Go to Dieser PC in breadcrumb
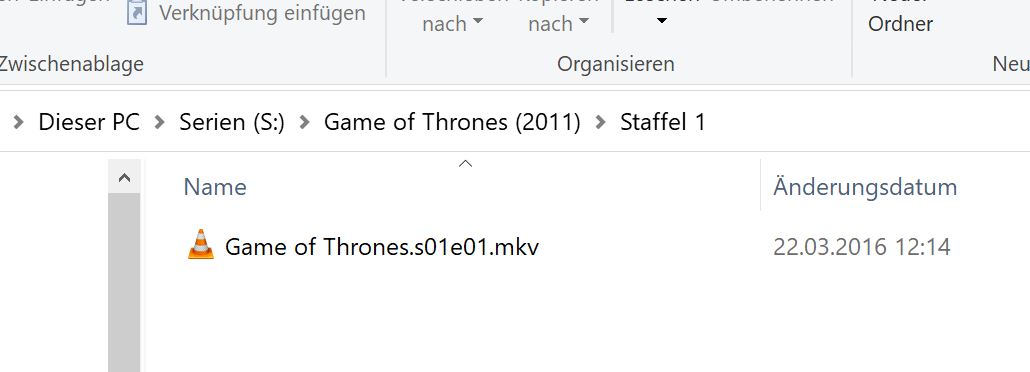Image resolution: width=1030 pixels, height=372 pixels. 89,122
